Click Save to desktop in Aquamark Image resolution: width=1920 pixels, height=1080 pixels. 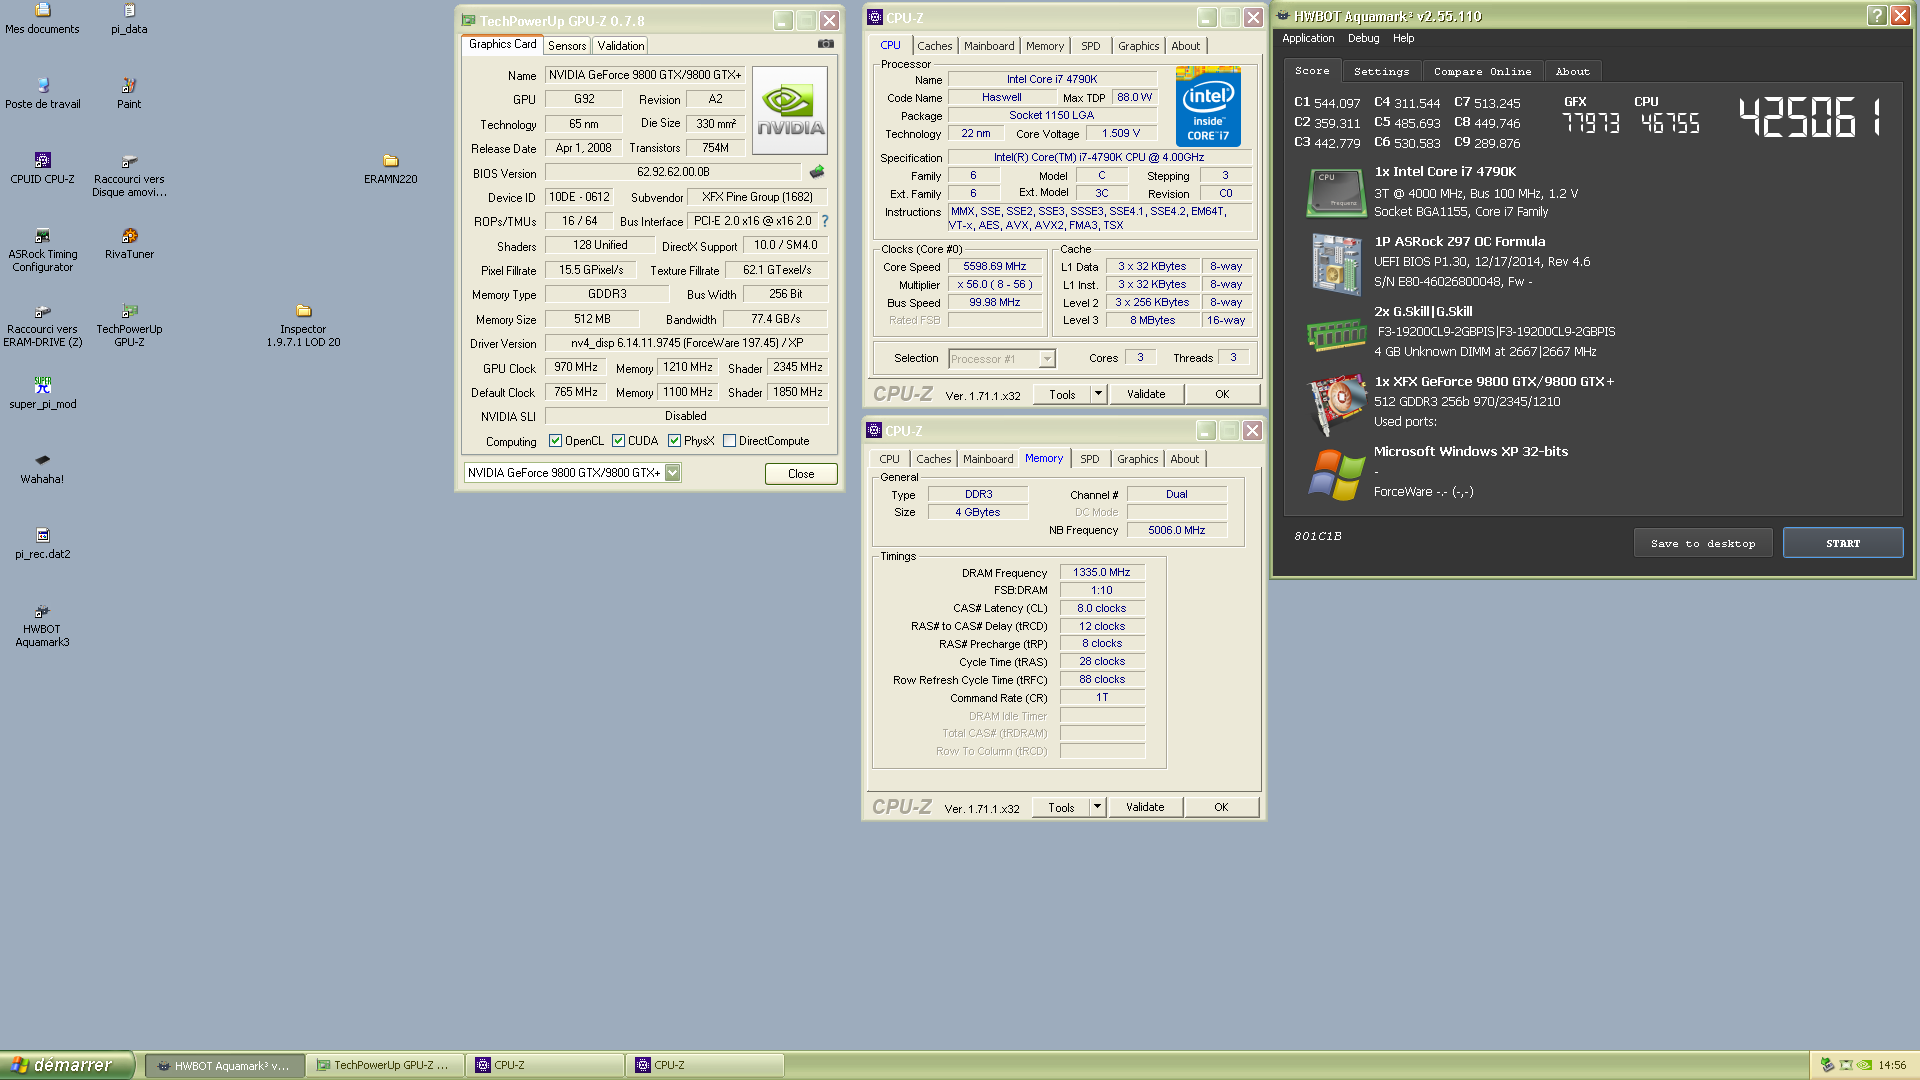click(x=1703, y=543)
